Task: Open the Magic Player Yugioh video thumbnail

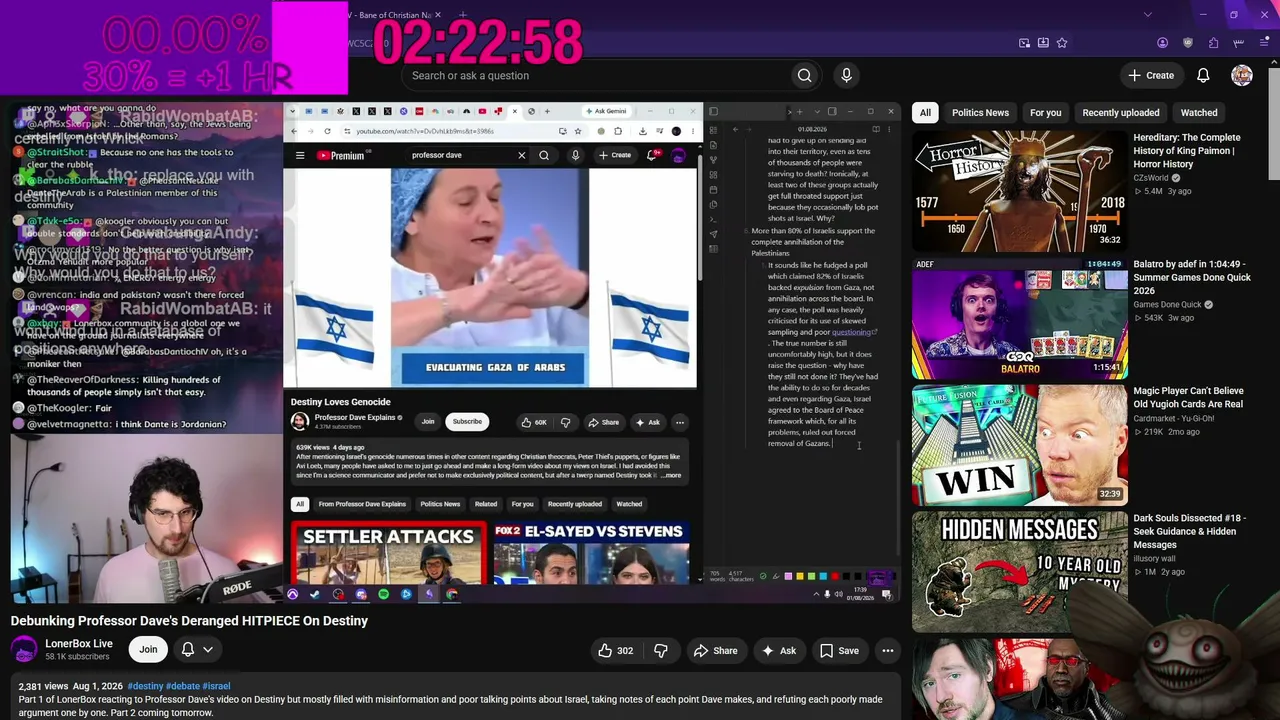Action: pyautogui.click(x=1019, y=445)
